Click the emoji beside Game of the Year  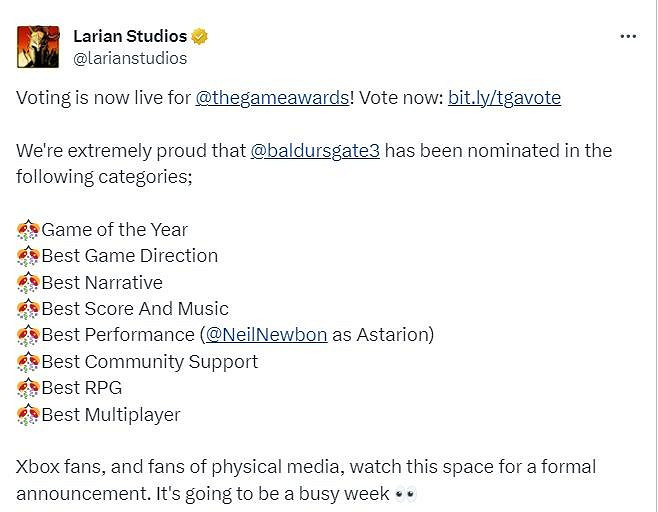click(28, 230)
